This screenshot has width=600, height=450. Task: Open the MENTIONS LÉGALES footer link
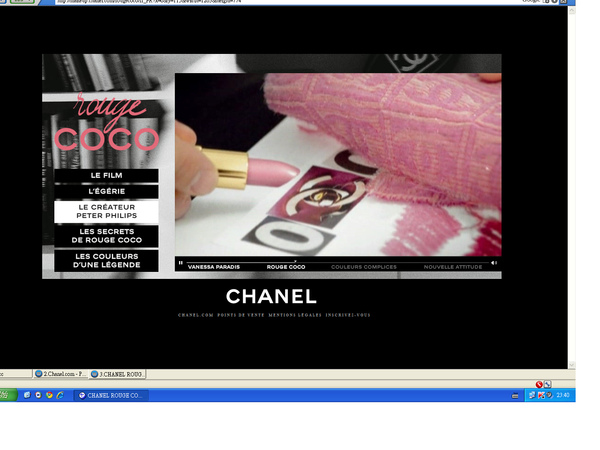pyautogui.click(x=295, y=315)
